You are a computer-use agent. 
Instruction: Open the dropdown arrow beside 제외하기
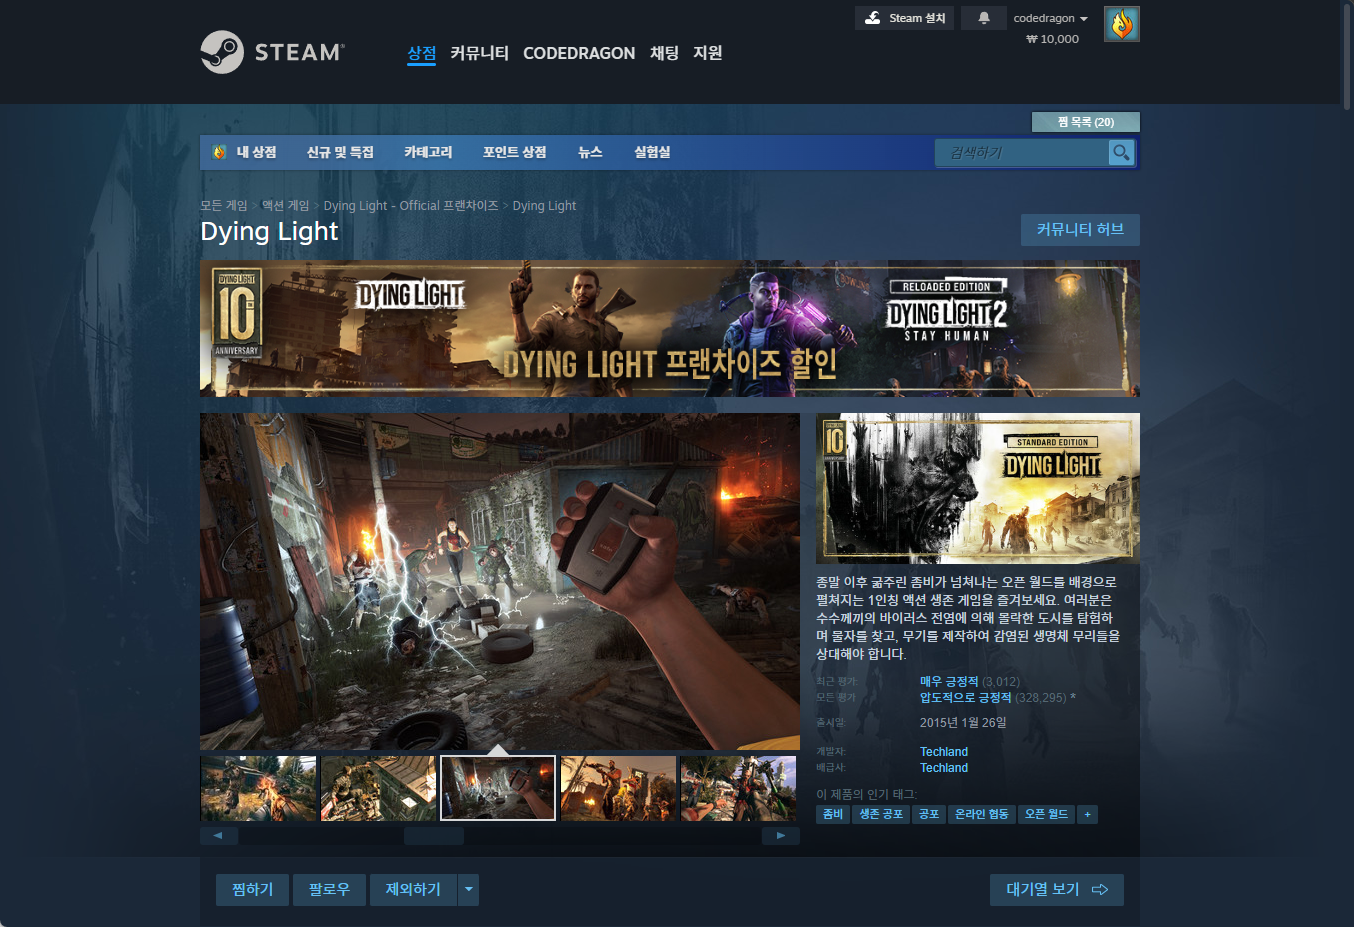tap(468, 890)
